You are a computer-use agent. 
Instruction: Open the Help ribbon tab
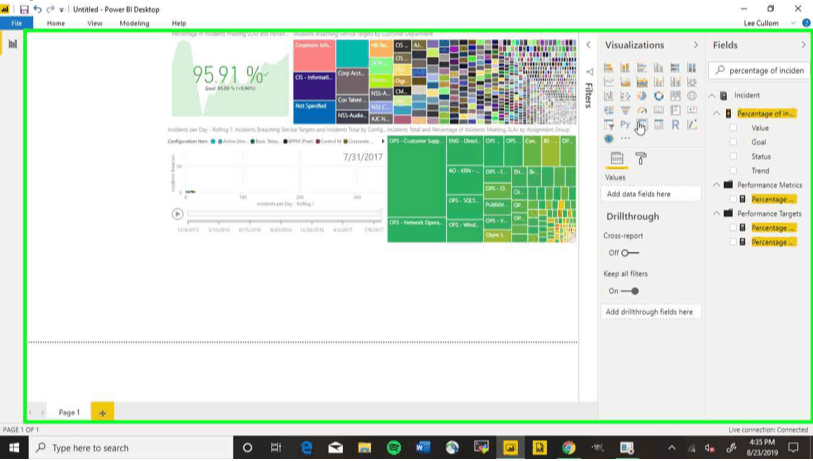(x=179, y=23)
